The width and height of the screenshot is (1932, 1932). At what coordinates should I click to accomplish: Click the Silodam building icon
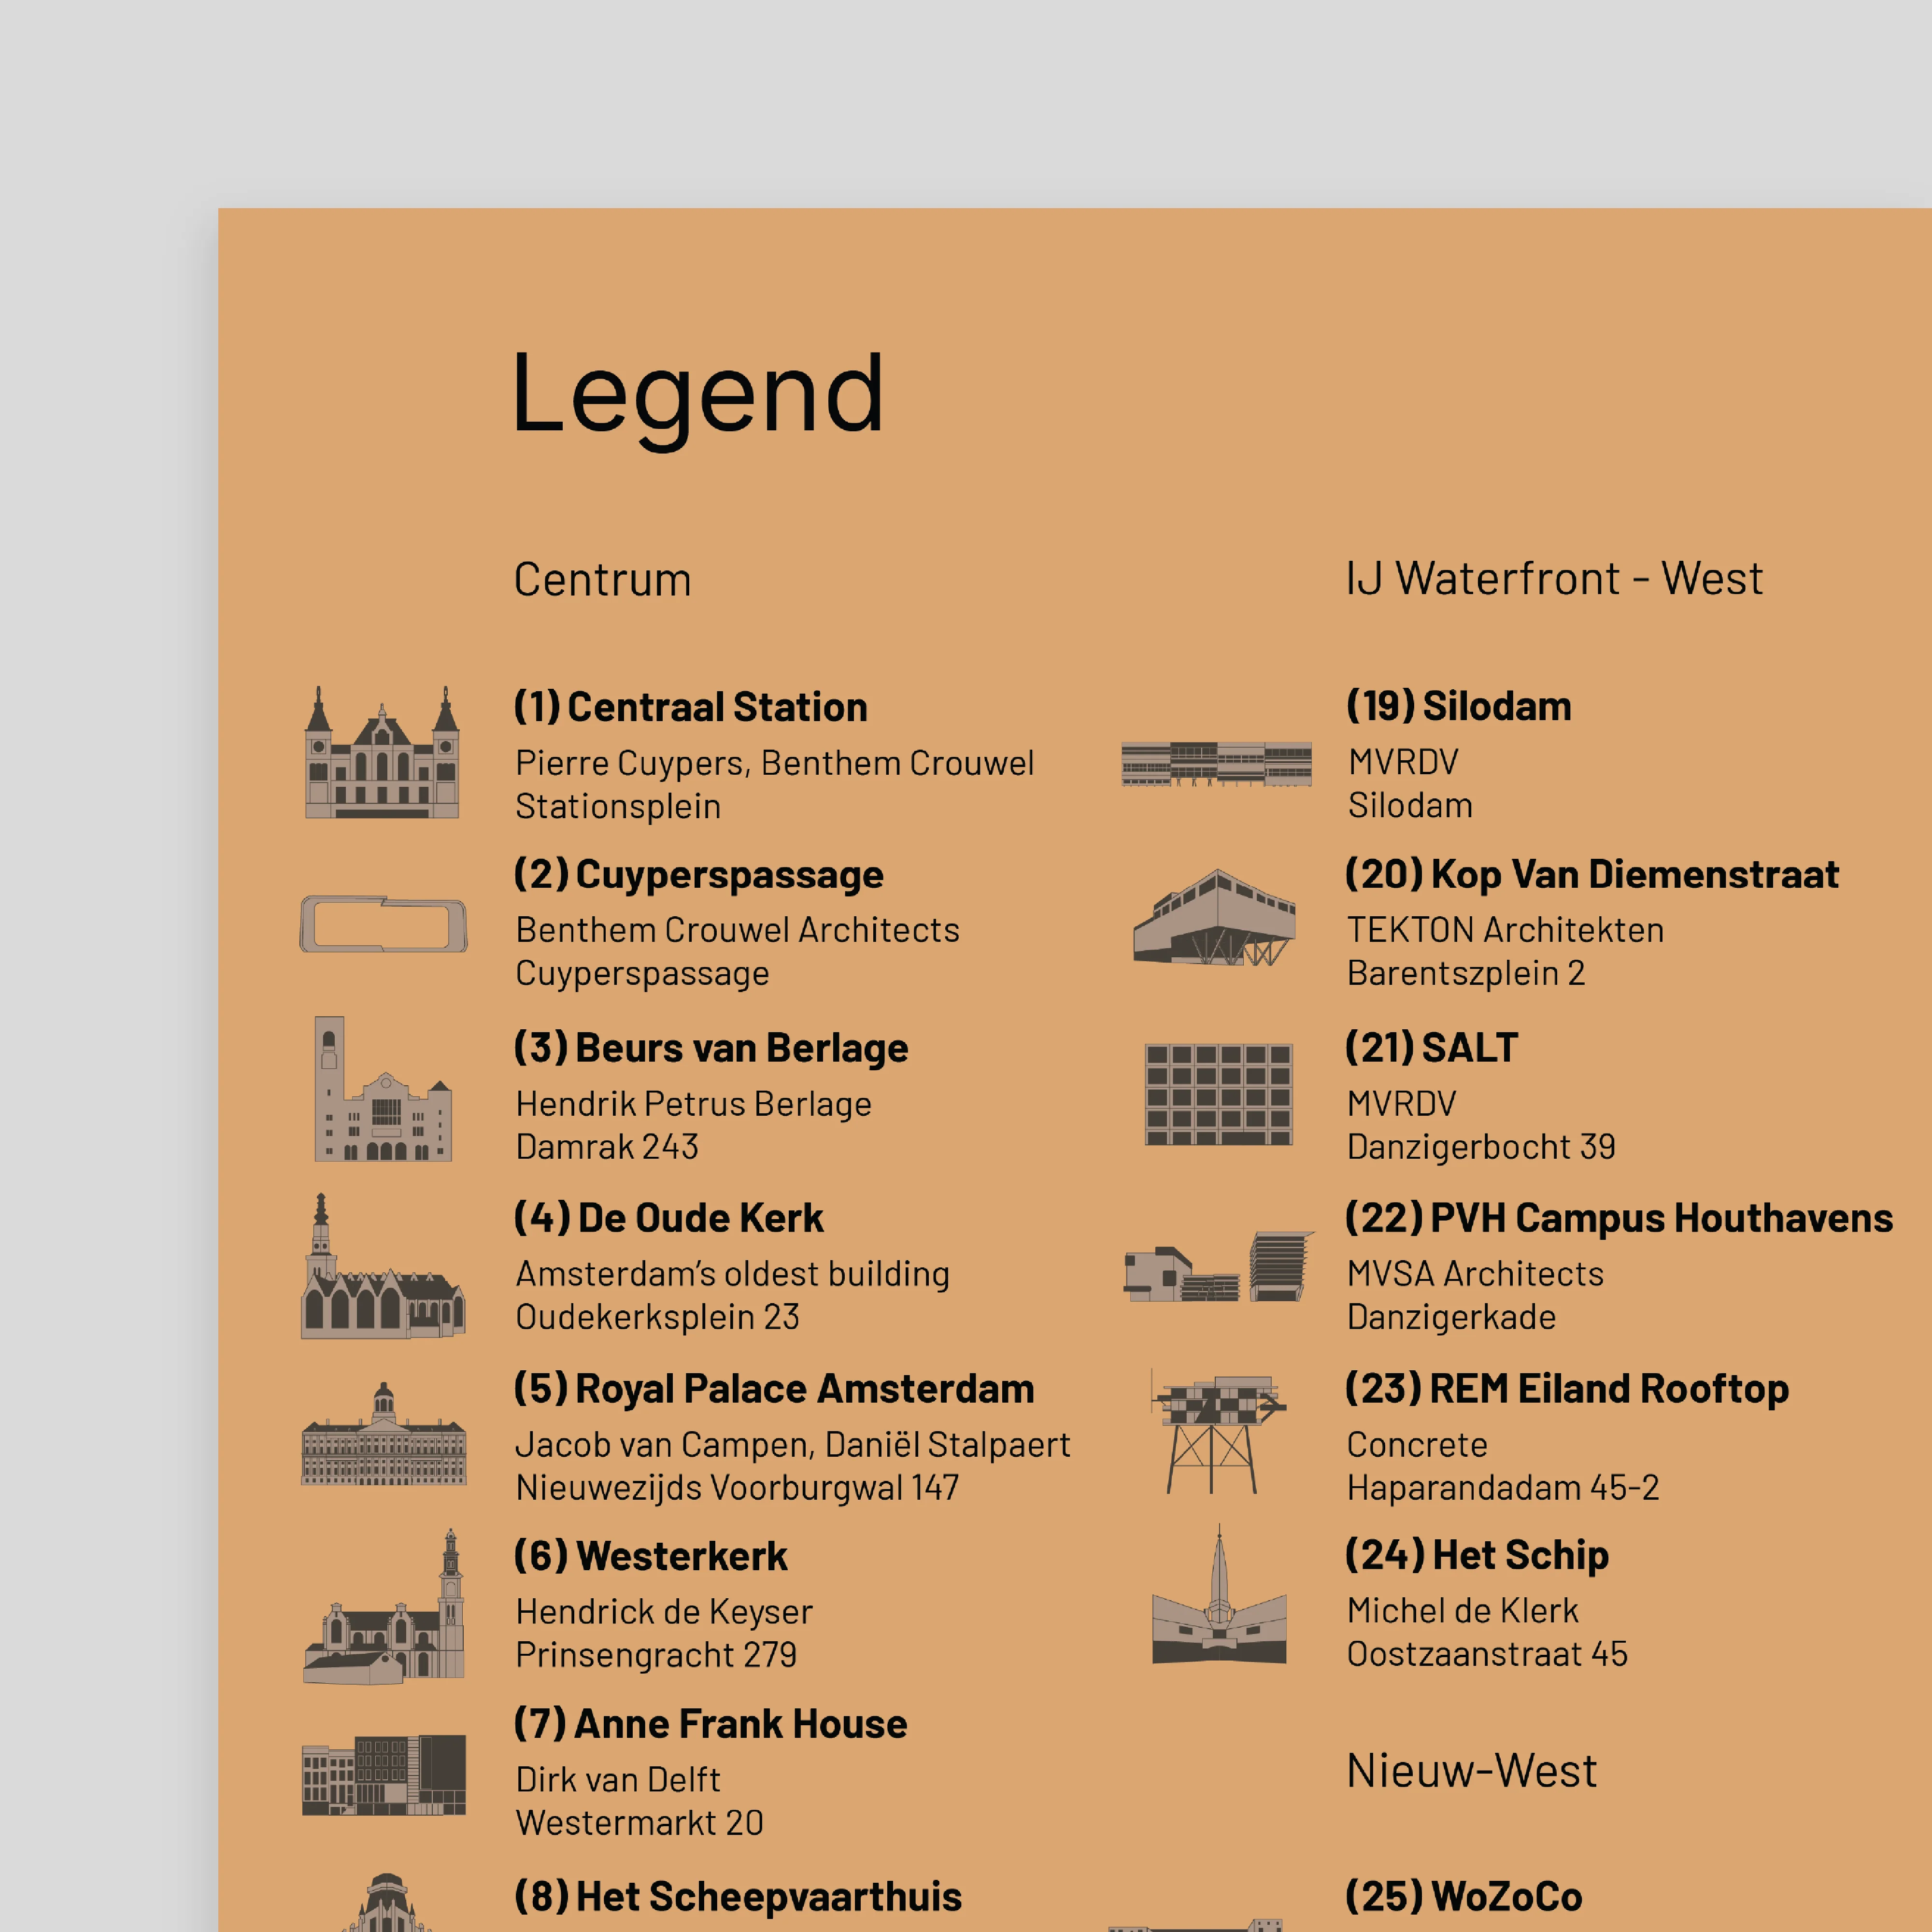point(1216,765)
